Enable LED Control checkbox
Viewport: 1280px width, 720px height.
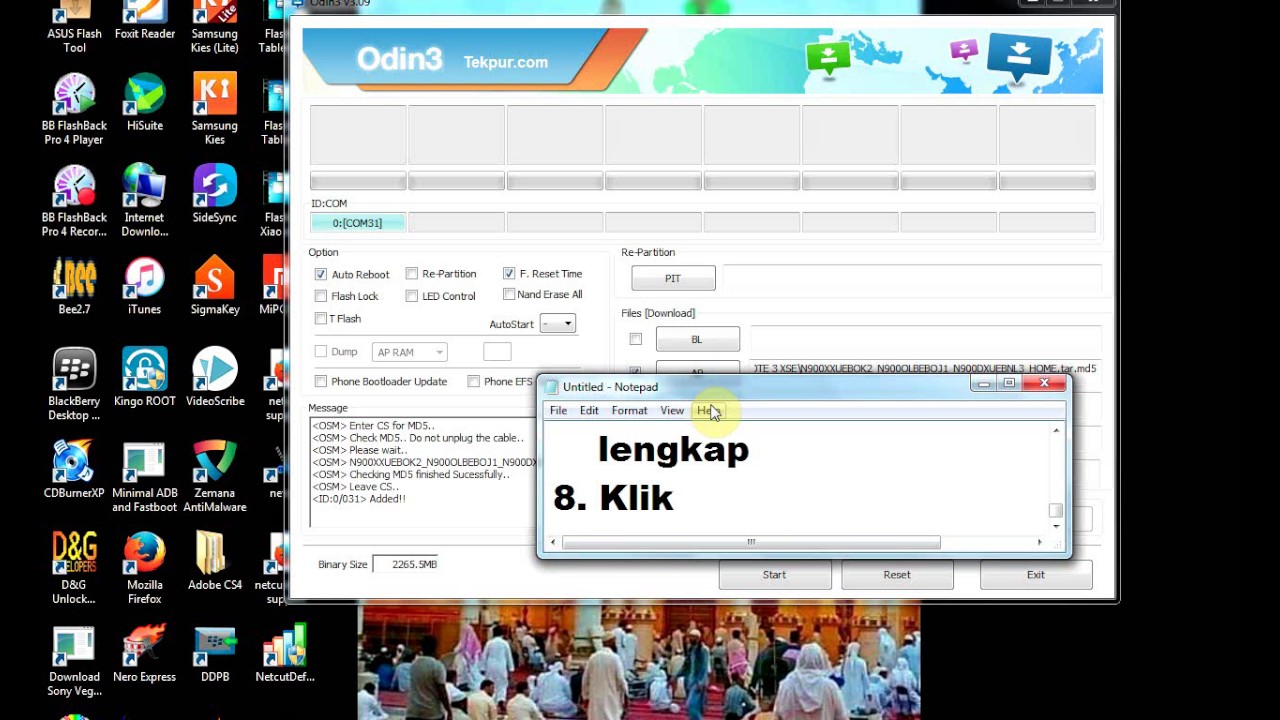click(412, 296)
